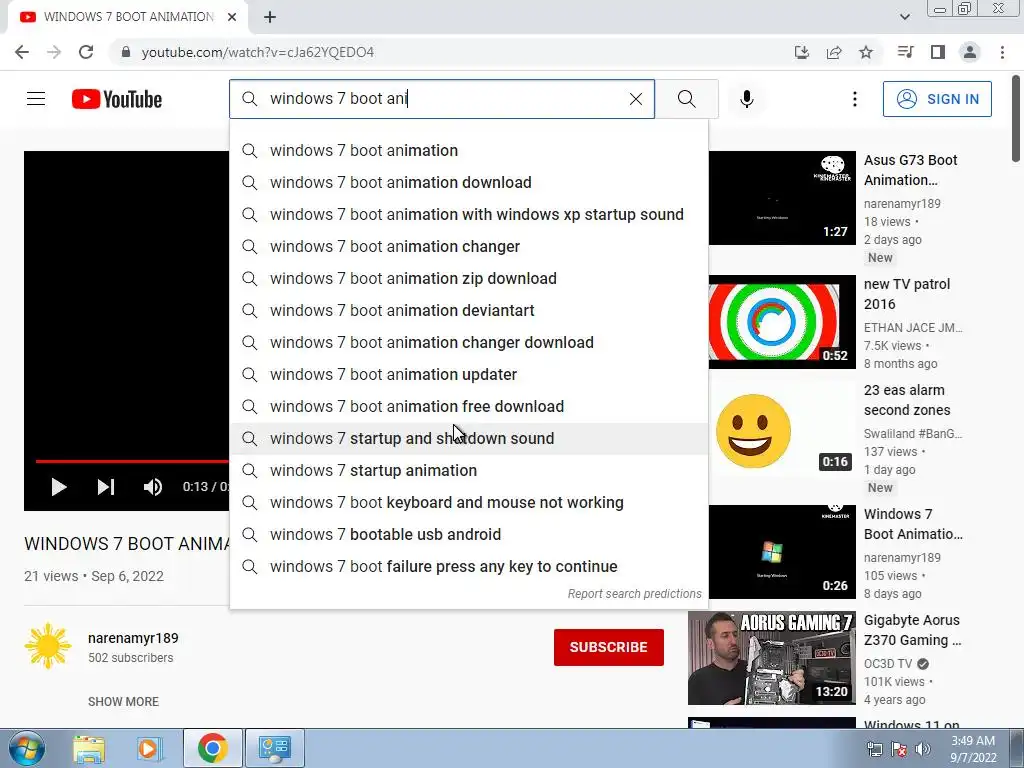Open Asus G73 Boot Animation thumbnail
Screen dimensions: 1024x768
782,198
